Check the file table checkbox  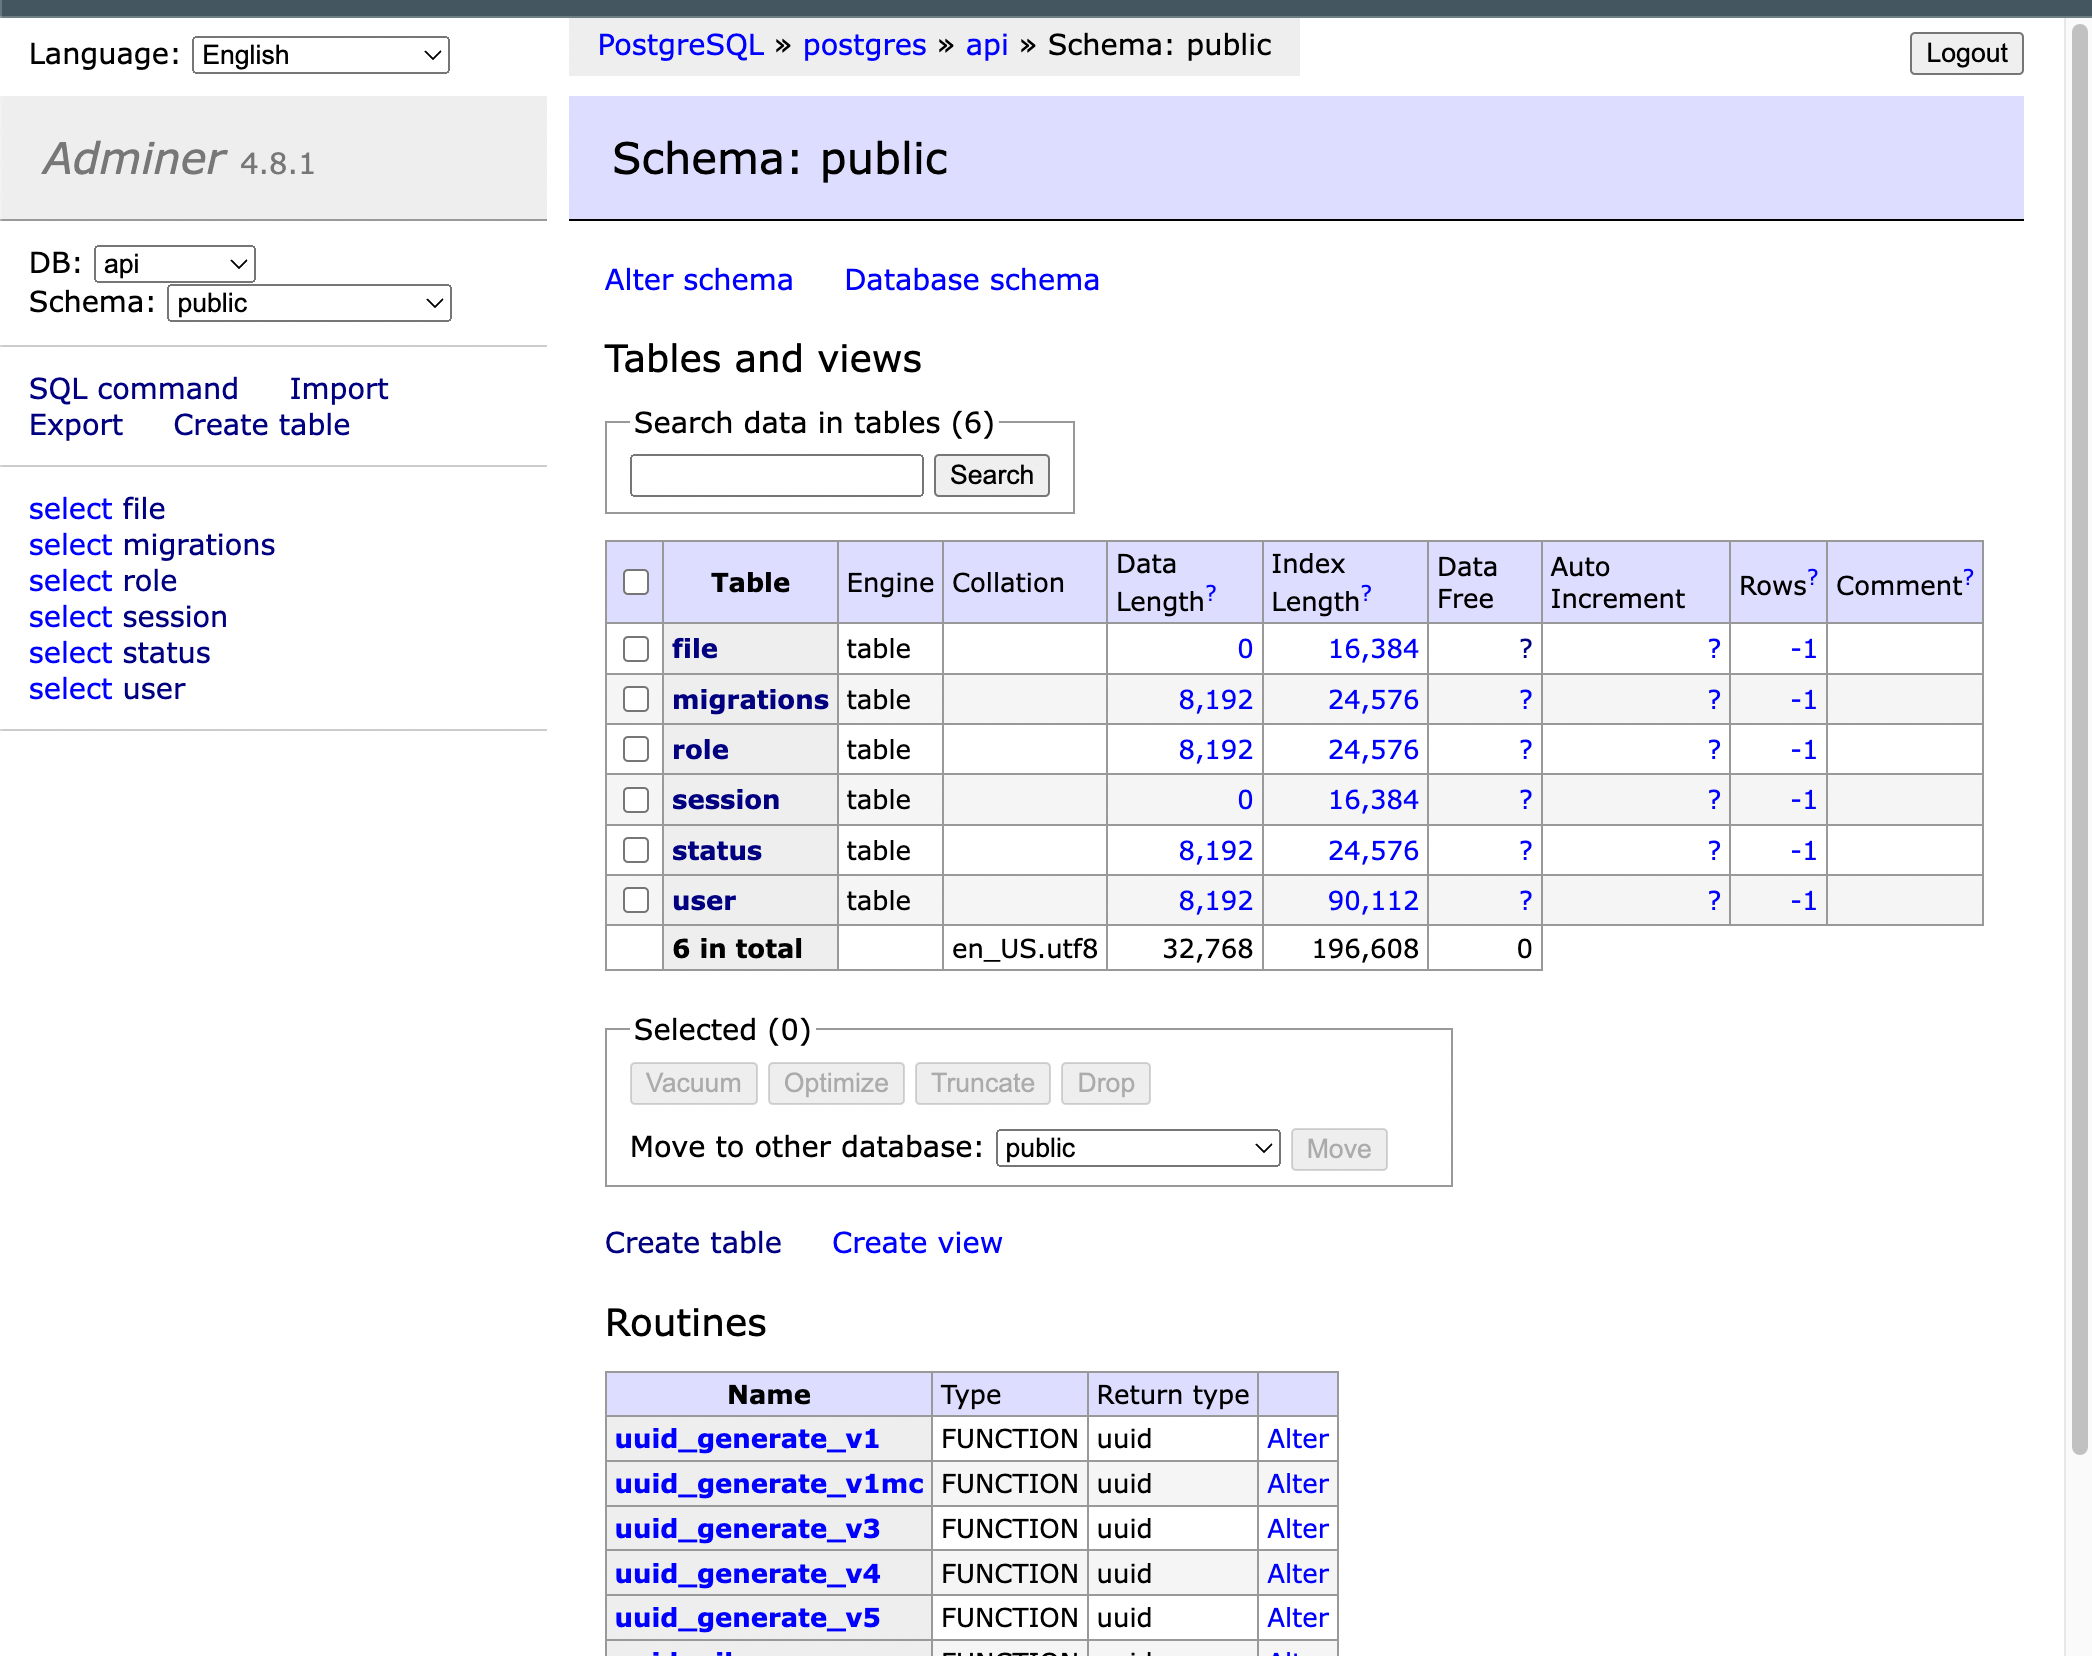pos(636,649)
